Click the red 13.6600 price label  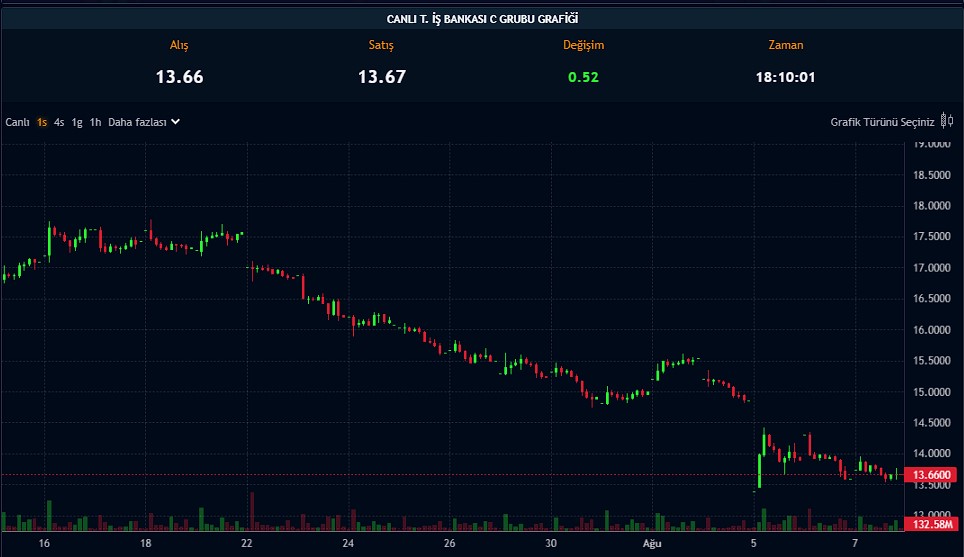[x=927, y=476]
